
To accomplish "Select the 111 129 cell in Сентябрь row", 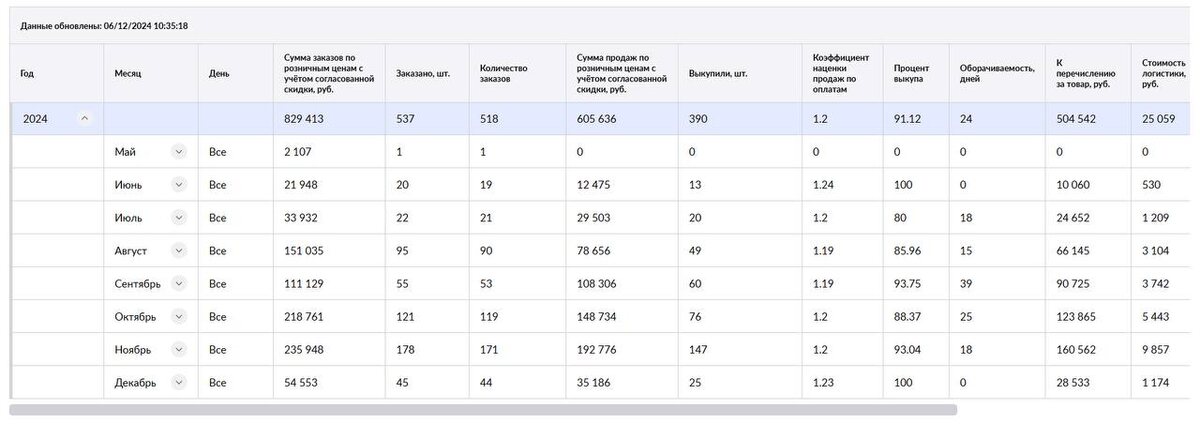I will (329, 283).
